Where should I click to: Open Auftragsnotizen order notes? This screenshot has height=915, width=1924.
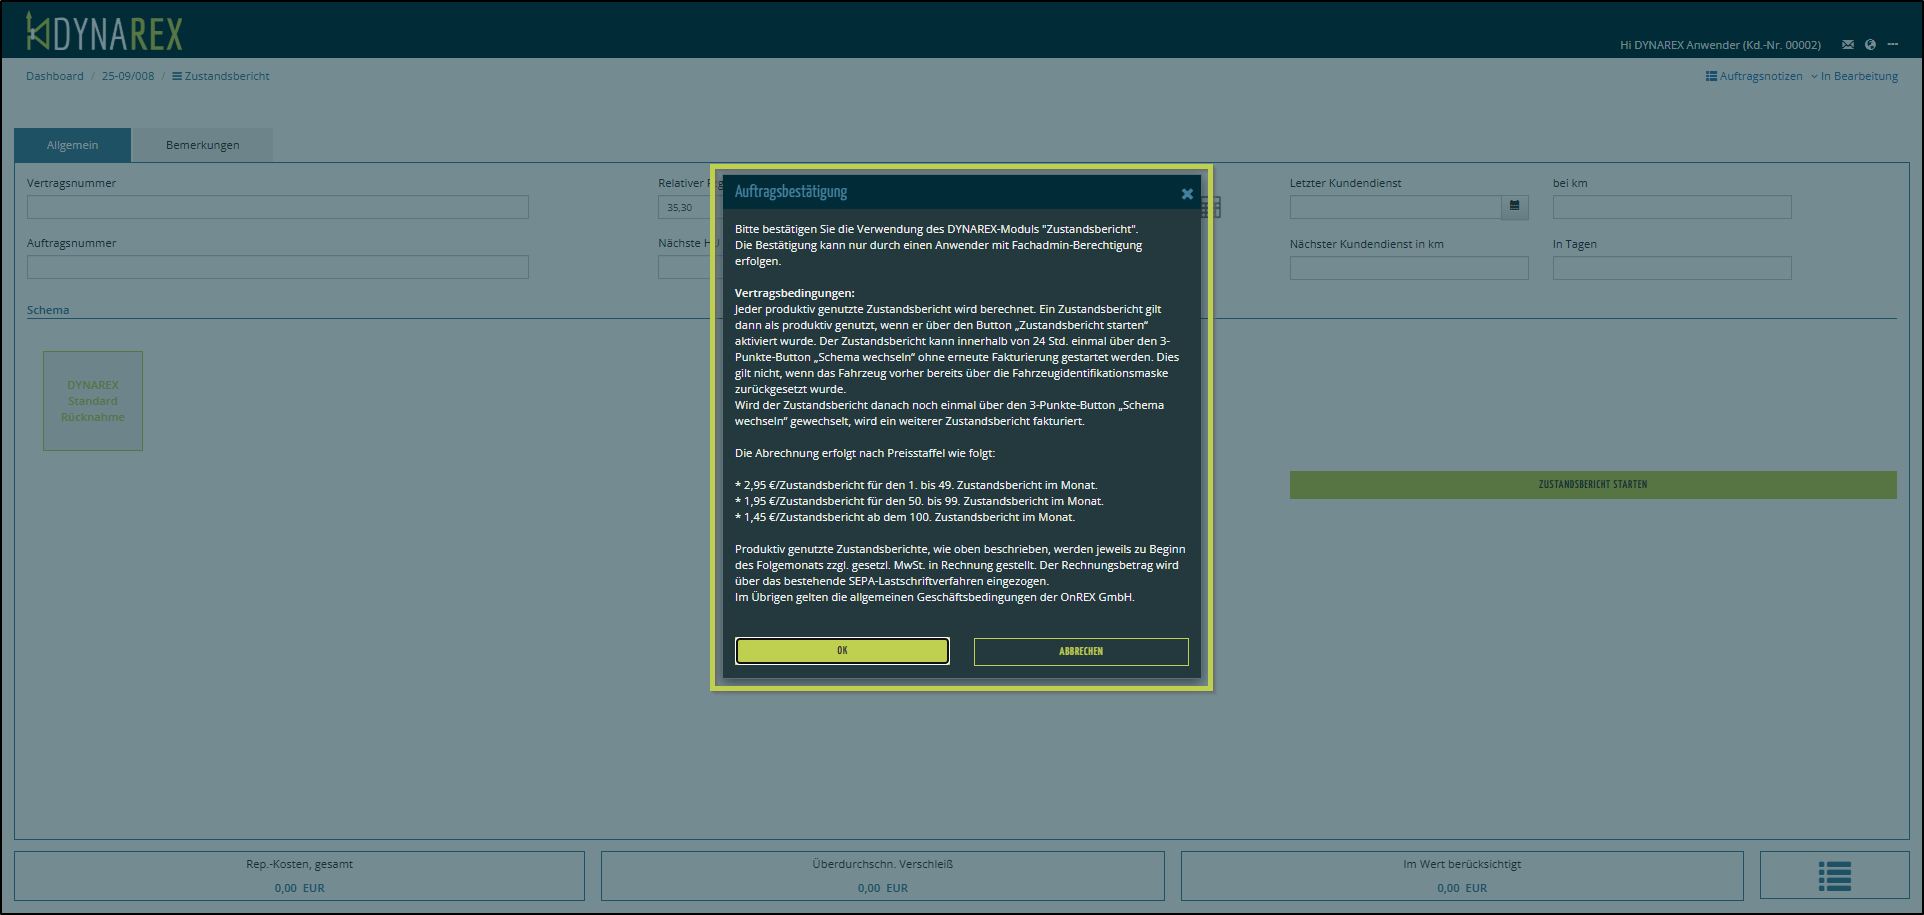pos(1754,76)
